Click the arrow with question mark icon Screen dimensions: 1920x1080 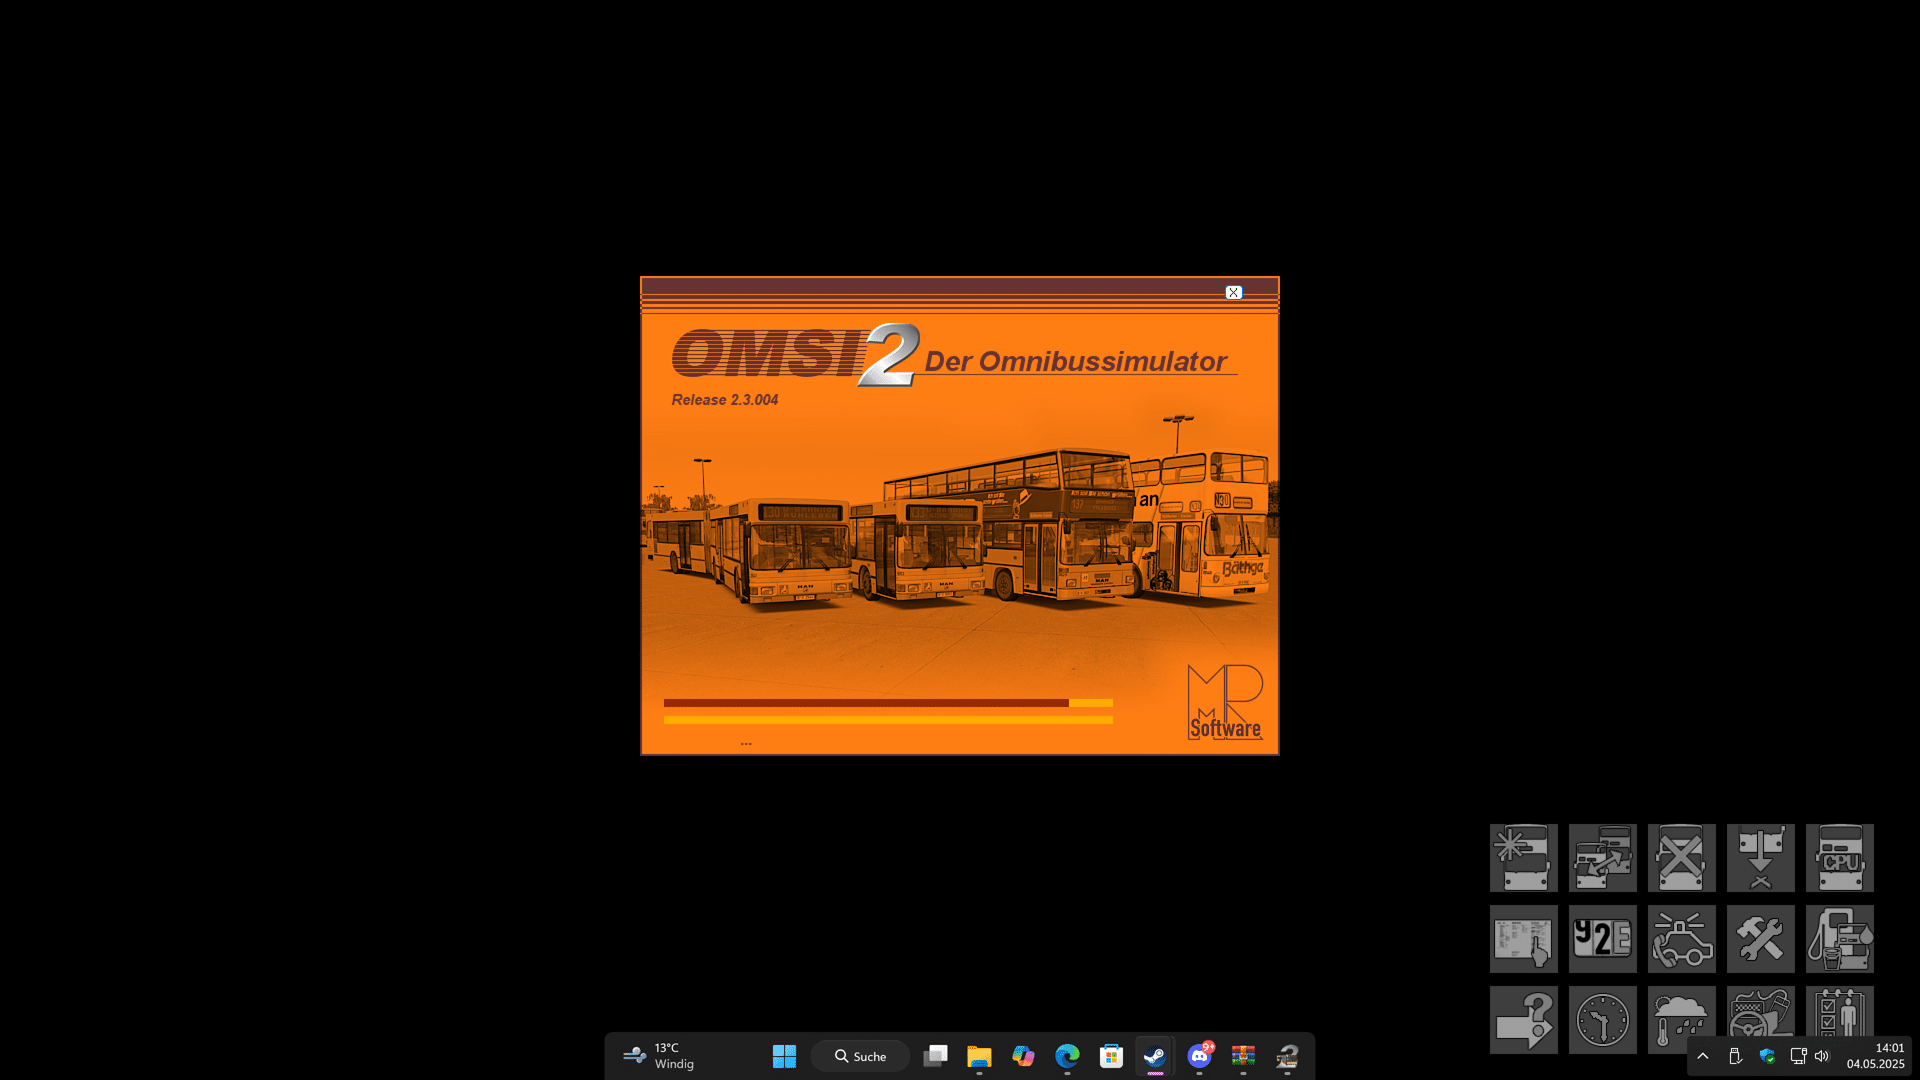pyautogui.click(x=1523, y=1020)
